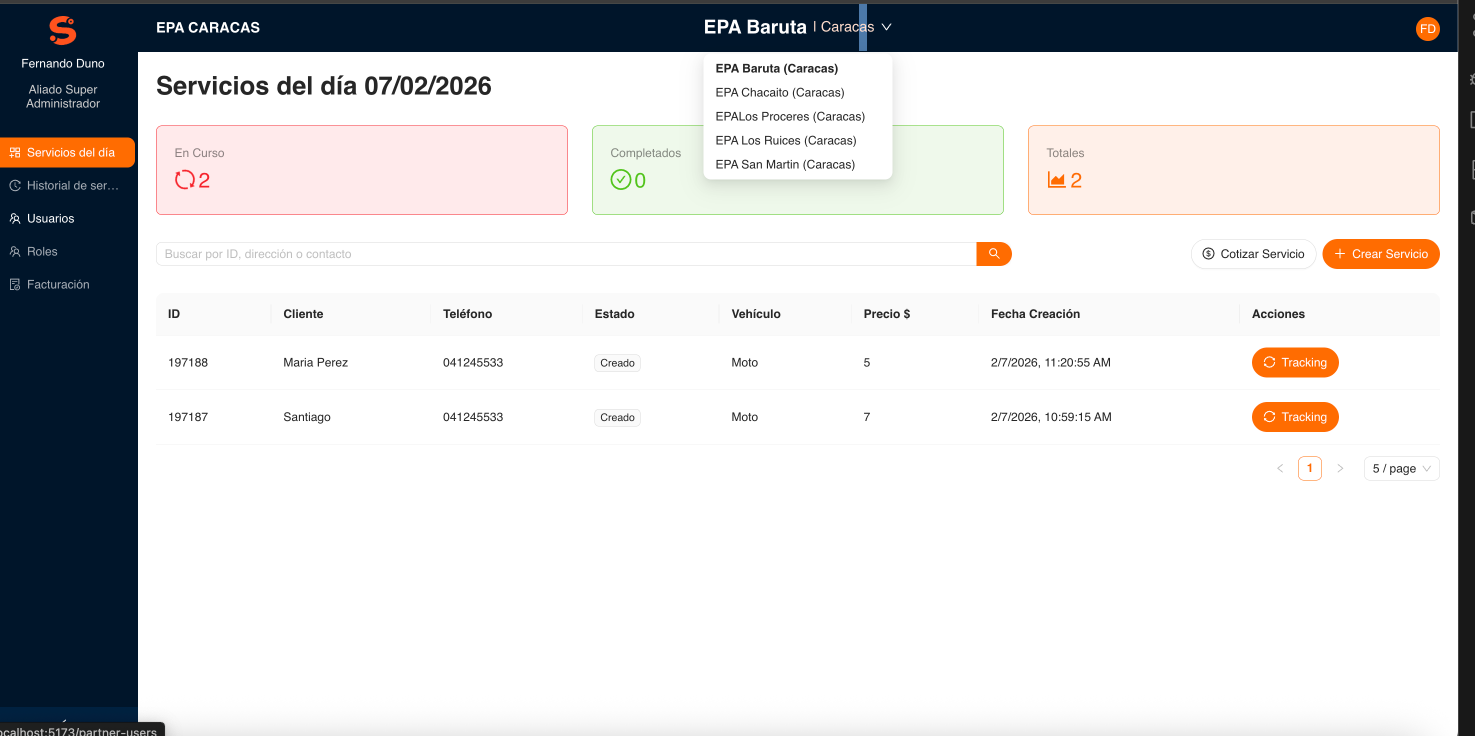
Task: Click the FD avatar in the top bar
Action: pos(1427,28)
